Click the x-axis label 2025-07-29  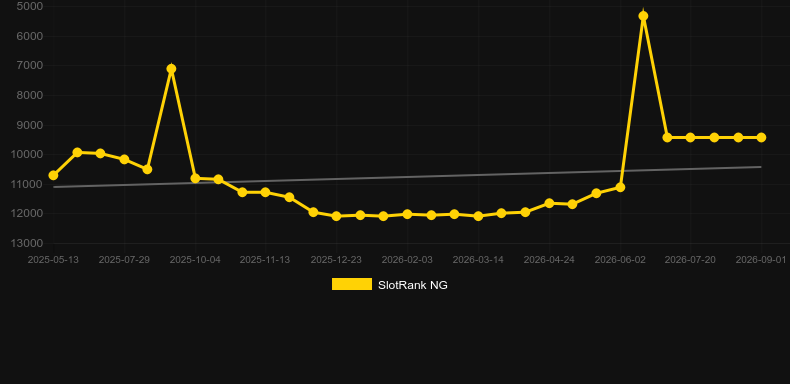[x=124, y=260]
